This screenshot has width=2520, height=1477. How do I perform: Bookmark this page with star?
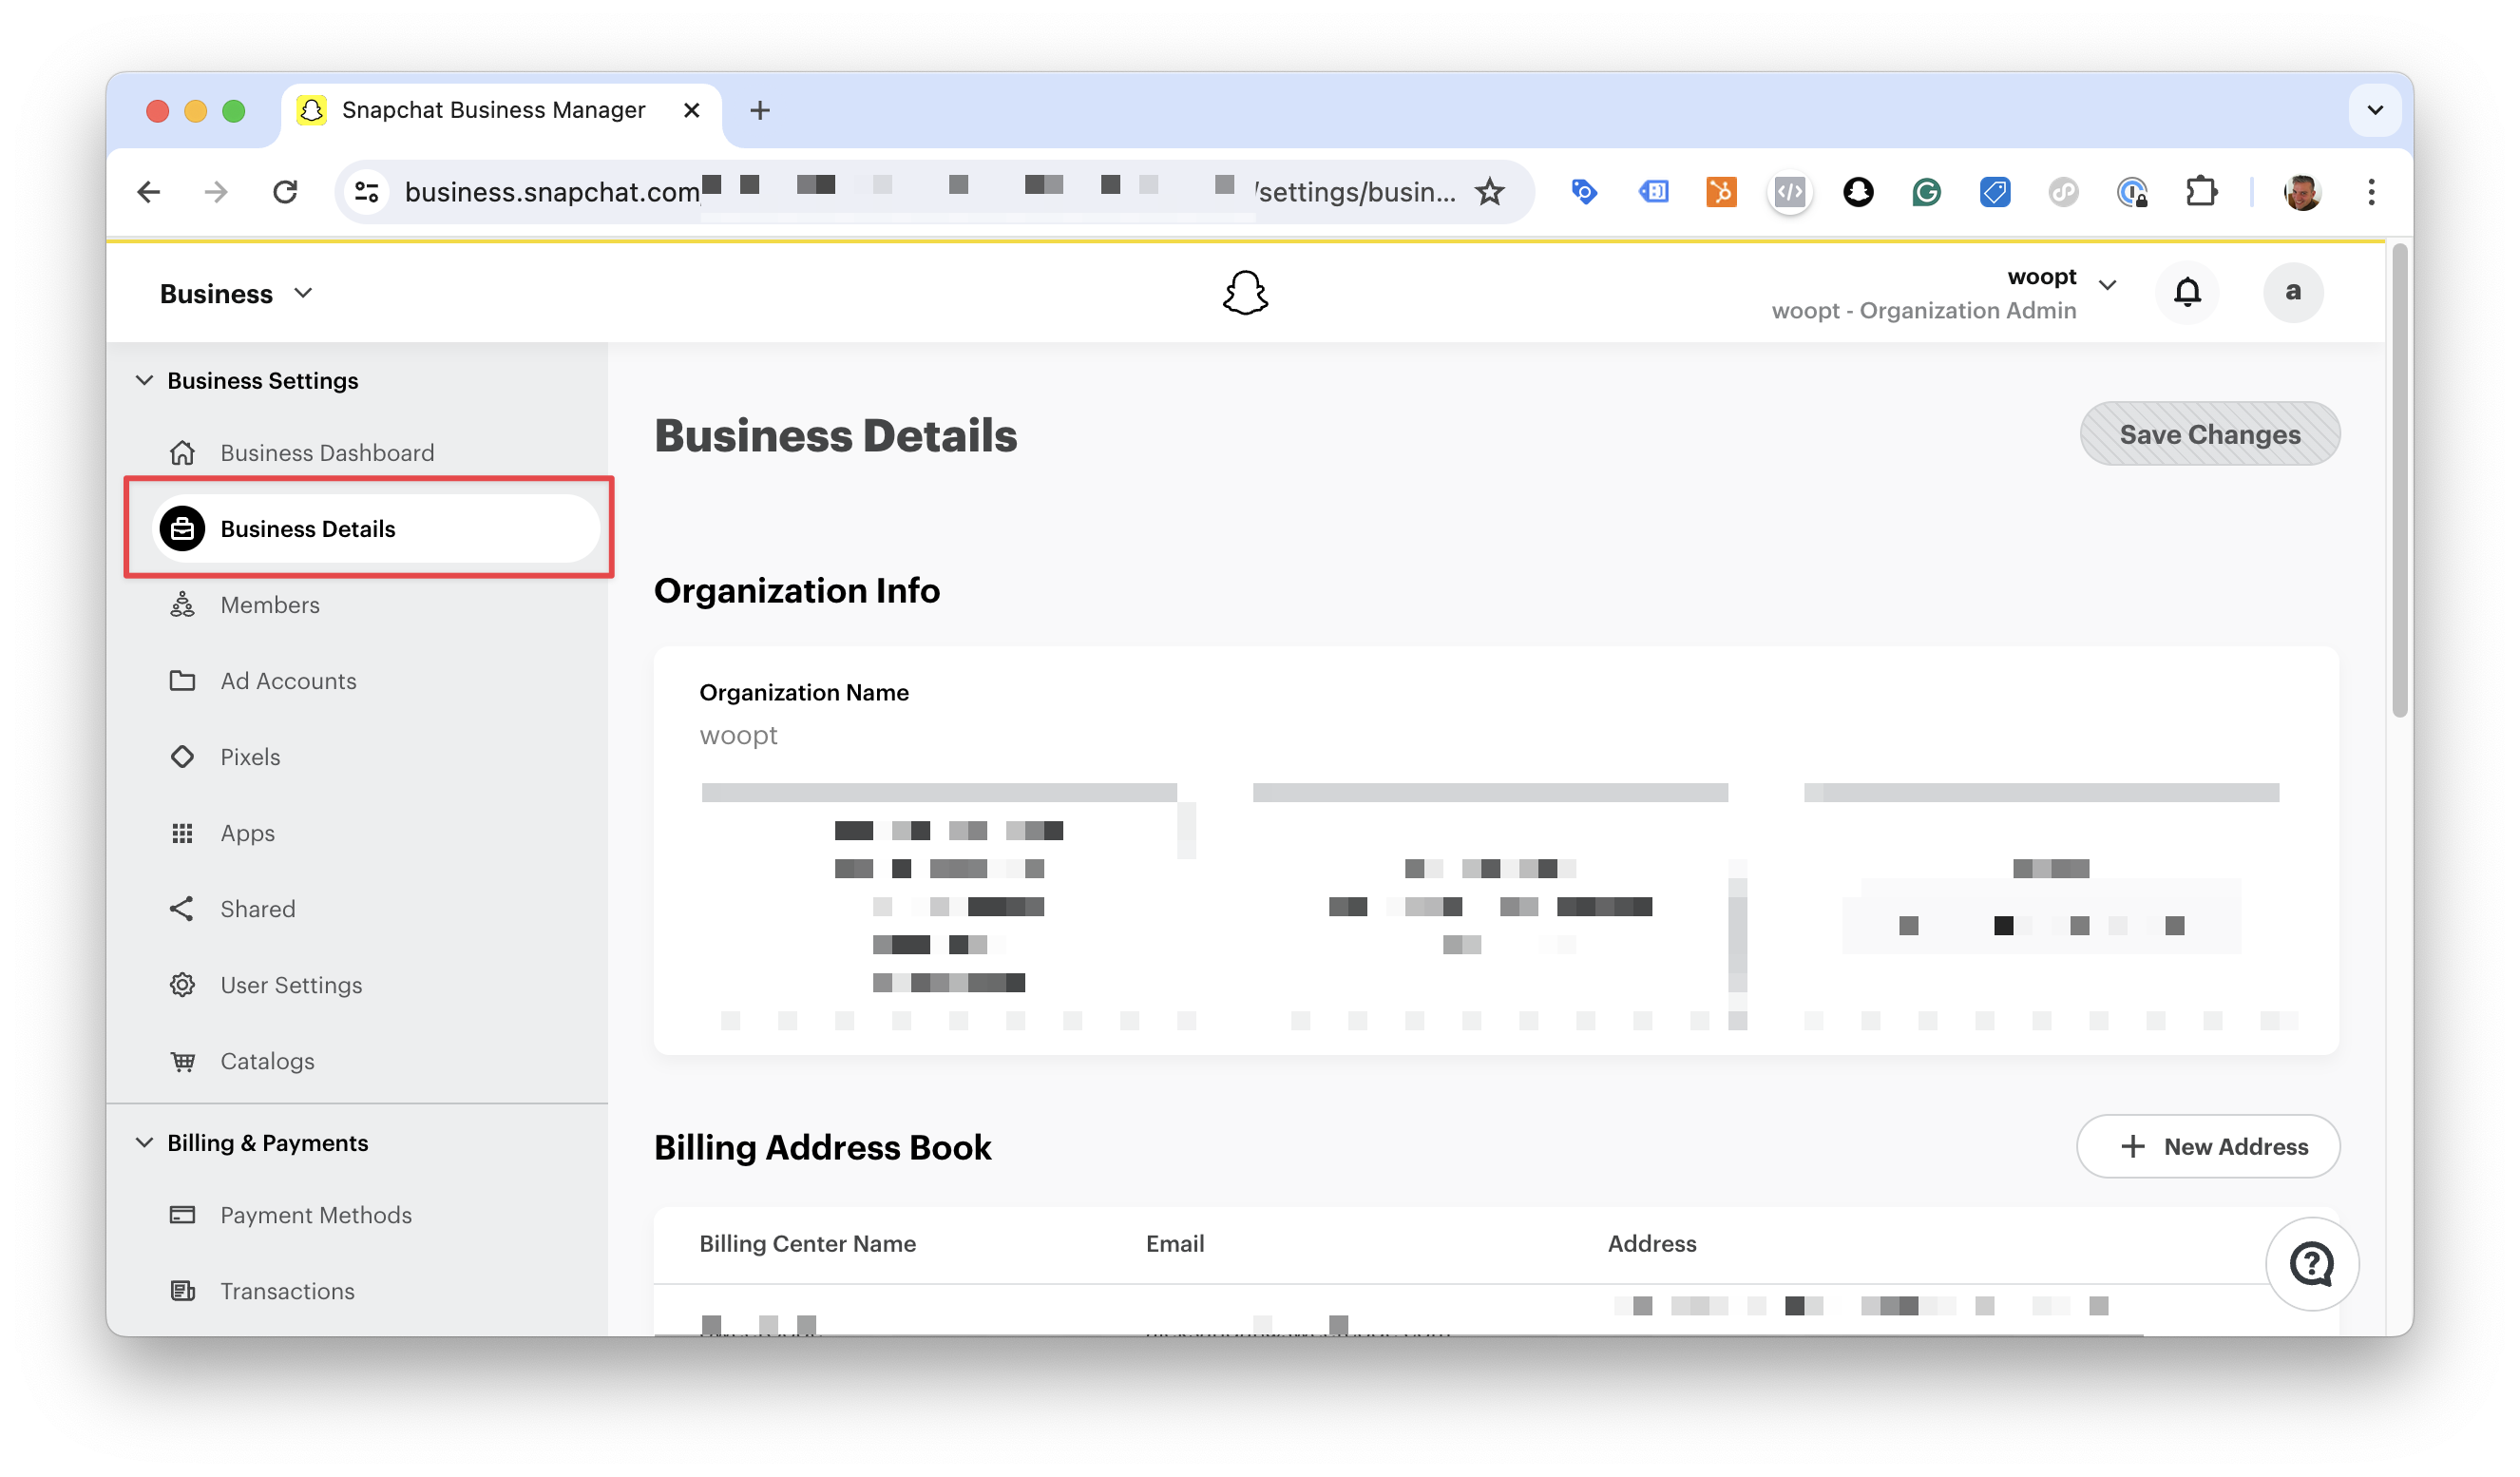pyautogui.click(x=1490, y=192)
